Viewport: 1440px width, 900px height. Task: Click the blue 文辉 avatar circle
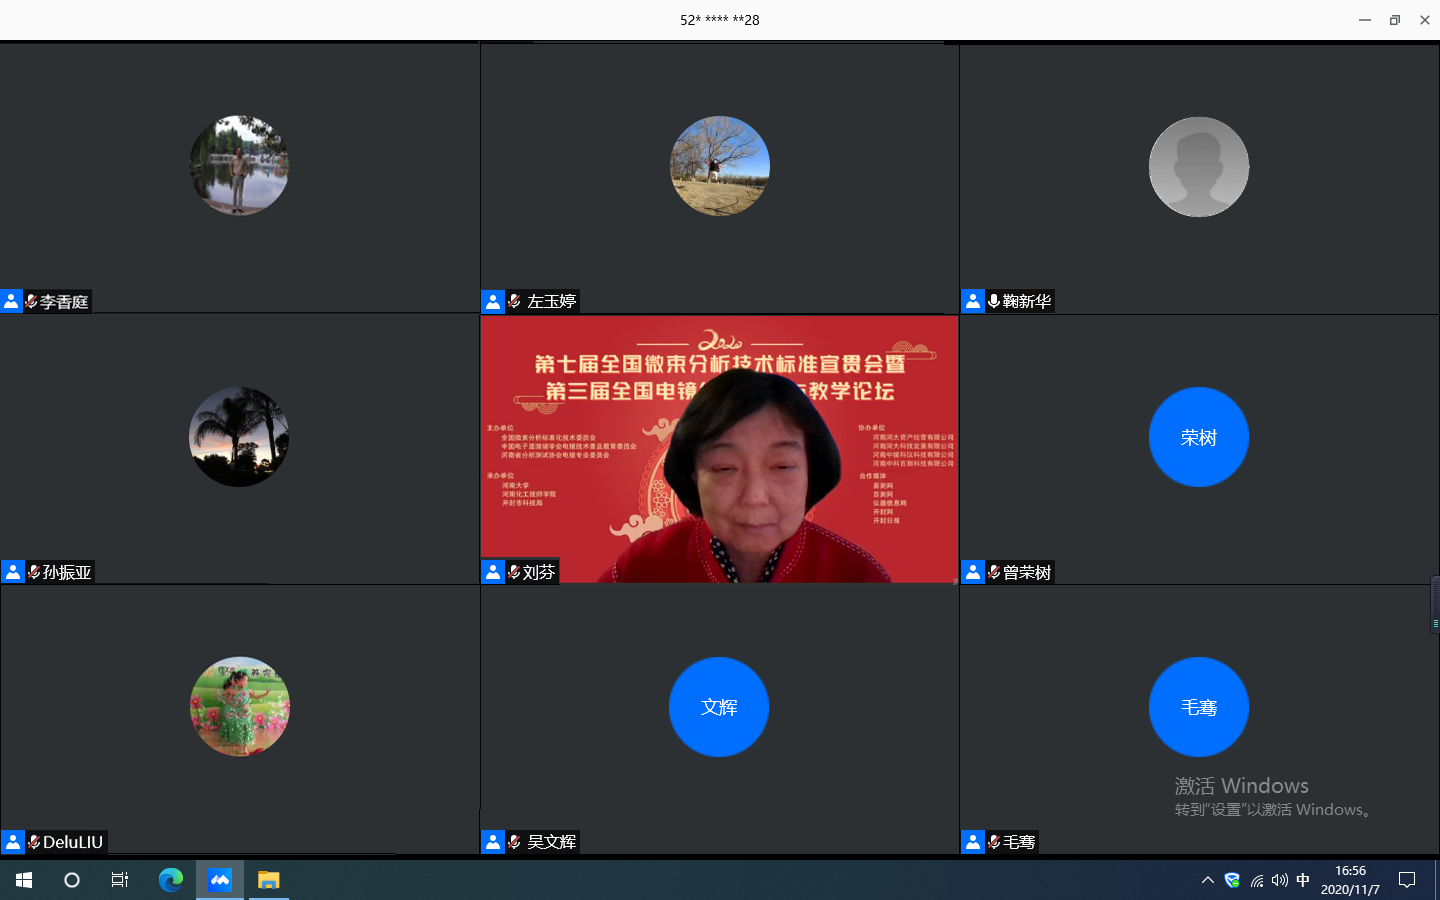pyautogui.click(x=718, y=707)
